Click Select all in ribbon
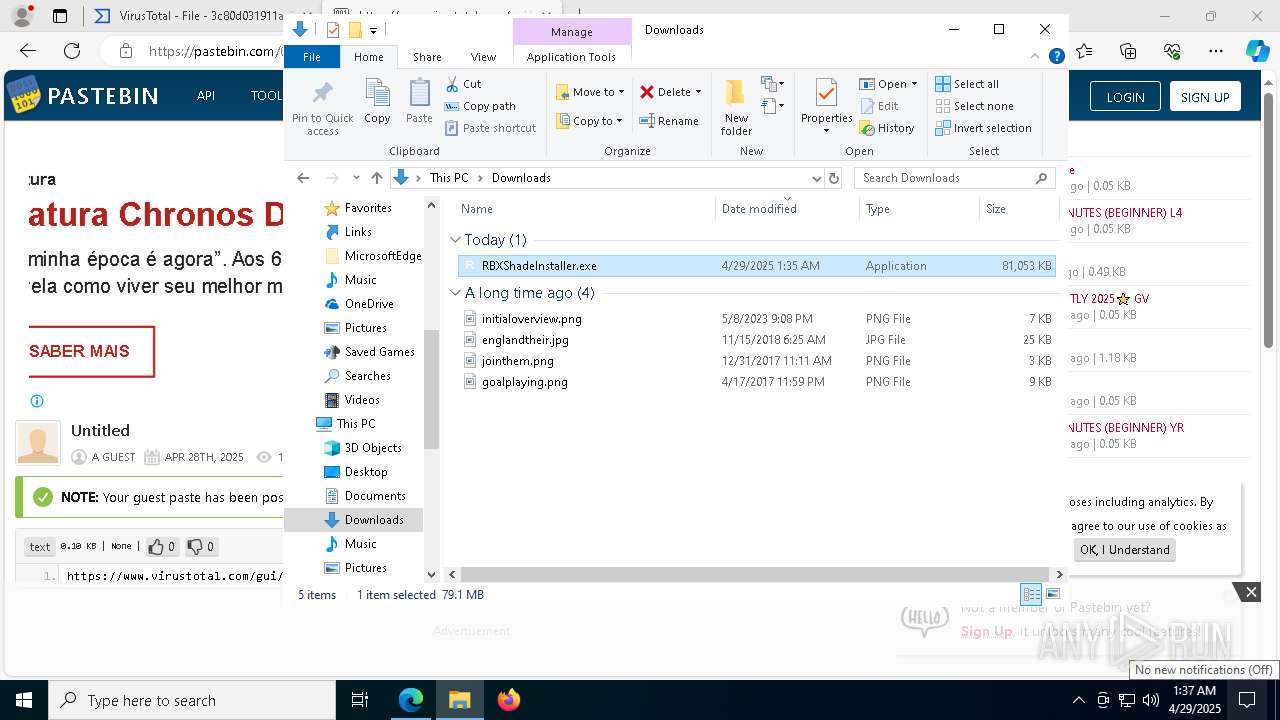Viewport: 1280px width, 720px height. click(967, 84)
